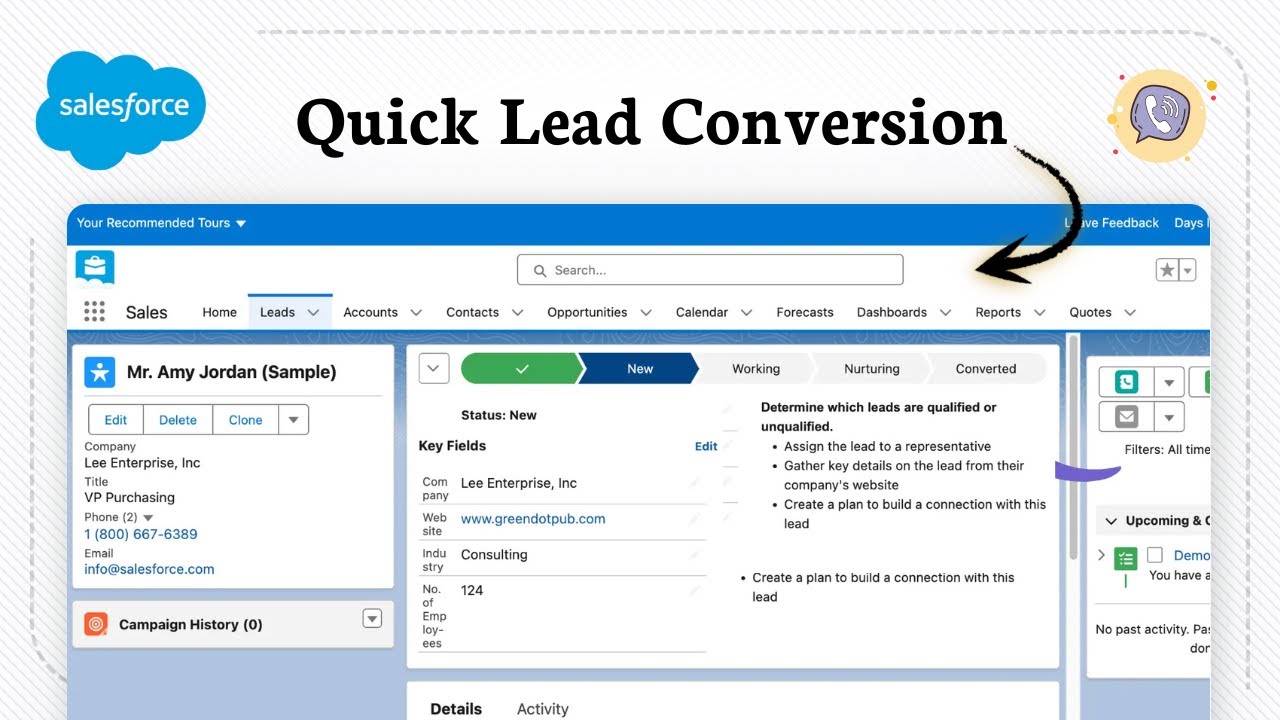Viewport: 1280px width, 720px height.
Task: Open the Leads navigation tab
Action: click(x=277, y=312)
